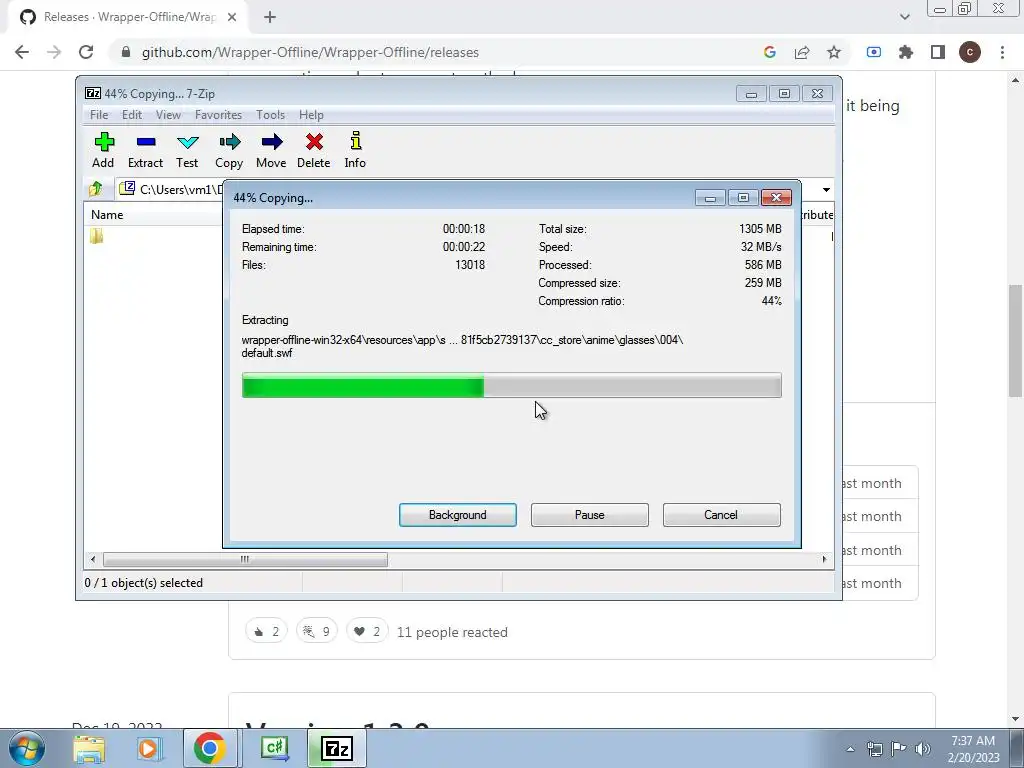This screenshot has height=768, width=1024.
Task: Expand the address path dropdown
Action: pyautogui.click(x=826, y=189)
